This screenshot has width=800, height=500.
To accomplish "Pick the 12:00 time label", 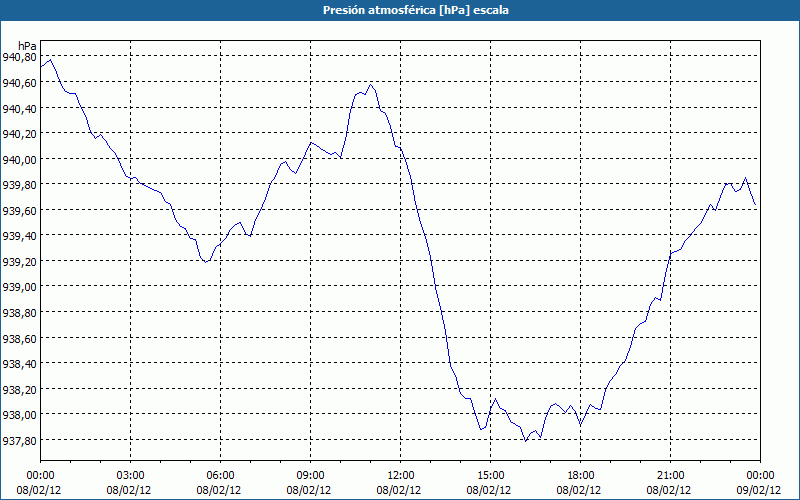I will [x=401, y=476].
